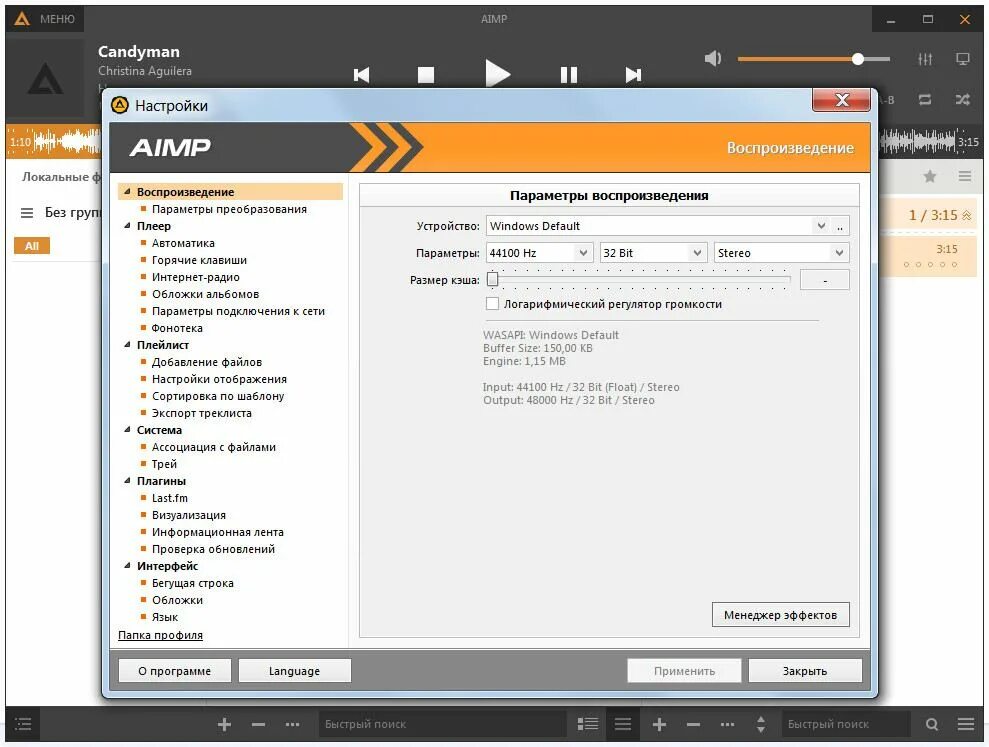Adjust the volume slider knob
The width and height of the screenshot is (989, 747).
coord(857,59)
